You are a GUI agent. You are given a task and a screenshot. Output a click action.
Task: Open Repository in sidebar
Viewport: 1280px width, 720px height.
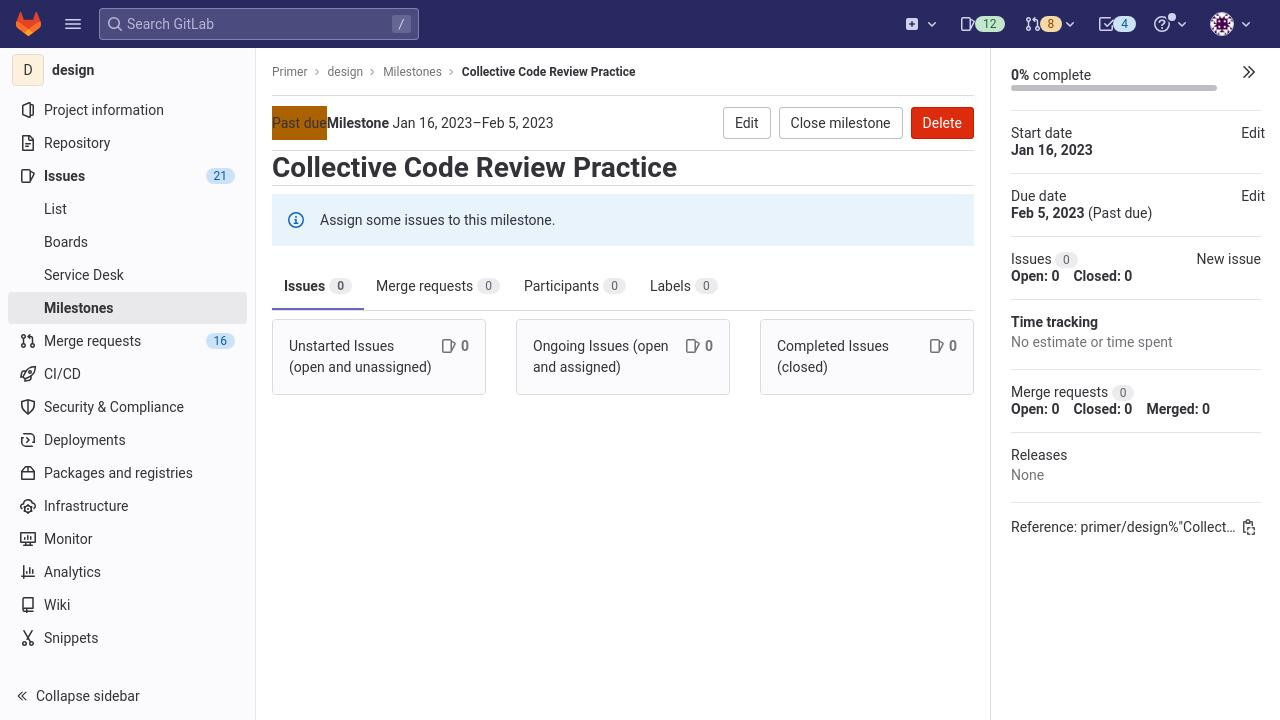click(x=127, y=143)
